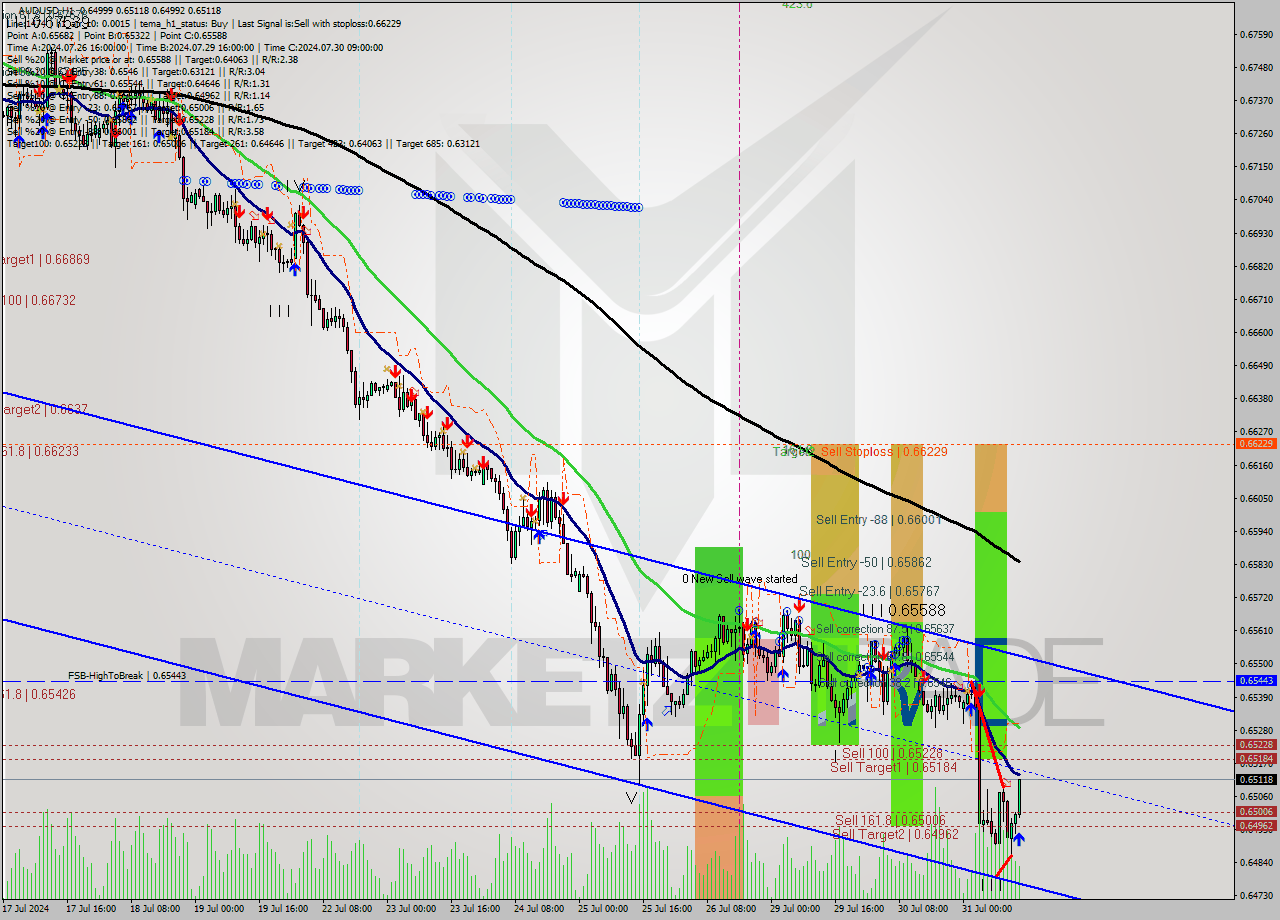The image size is (1280, 920).
Task: Click the '22 Jul 08:00' time axis label
Action: click(345, 909)
